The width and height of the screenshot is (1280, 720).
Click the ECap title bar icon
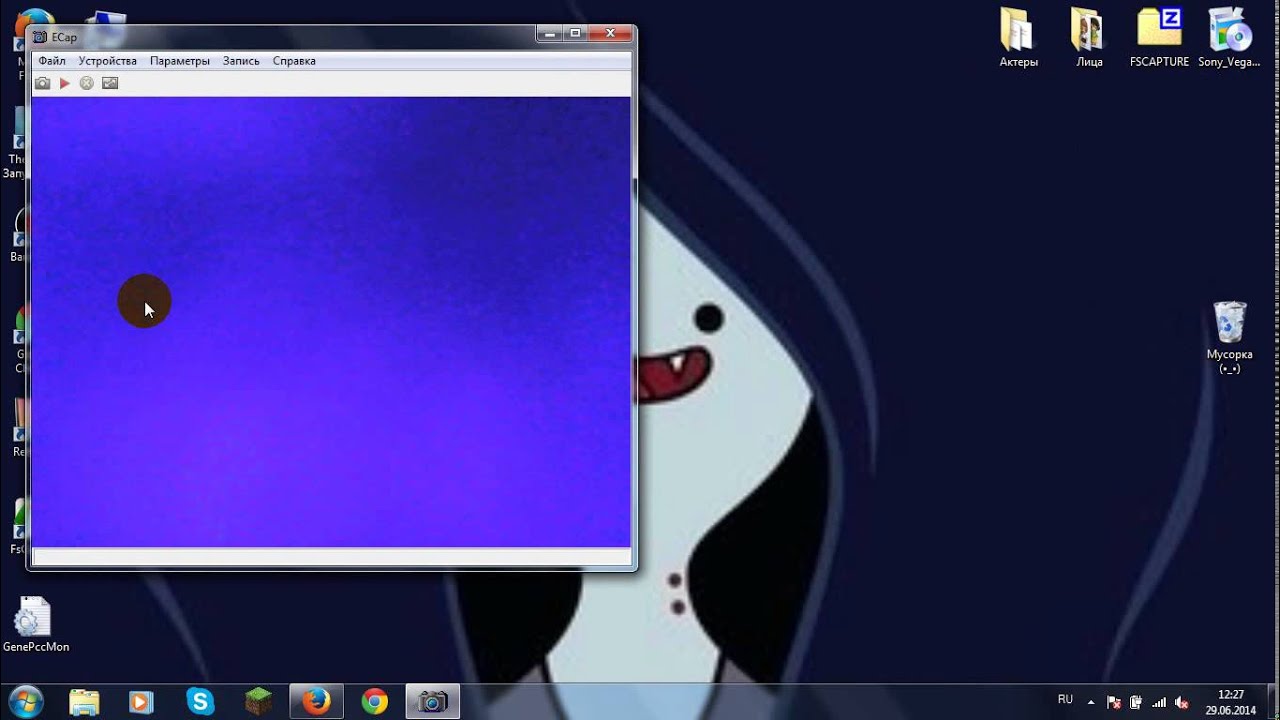(40, 37)
